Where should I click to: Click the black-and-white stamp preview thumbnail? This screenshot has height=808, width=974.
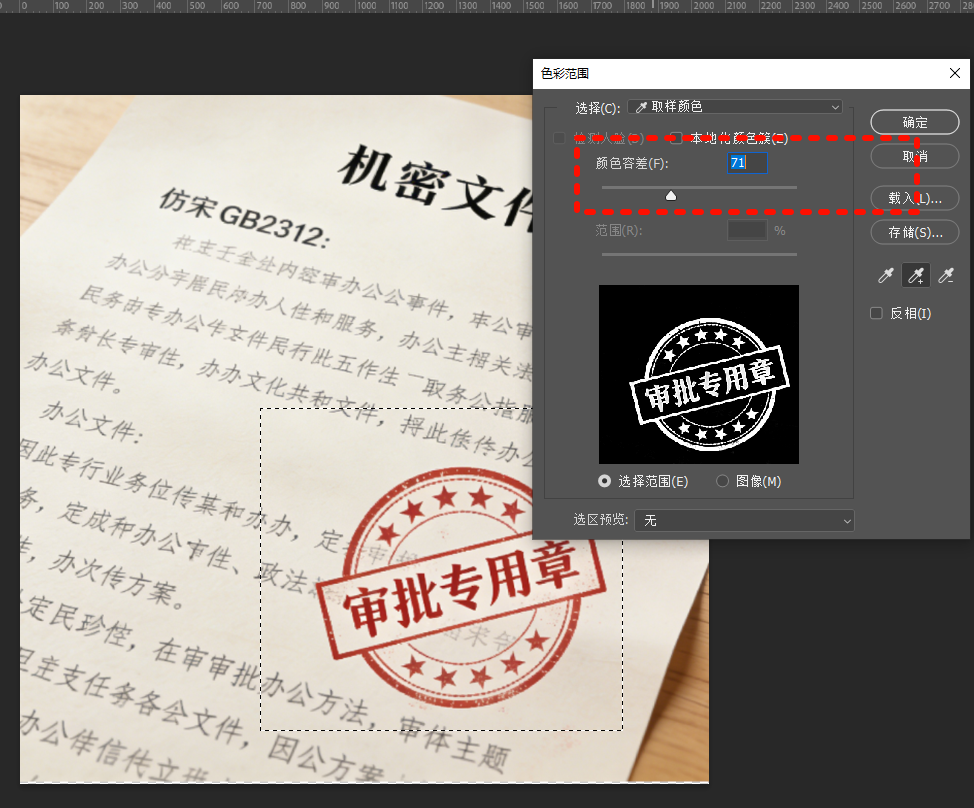699,374
